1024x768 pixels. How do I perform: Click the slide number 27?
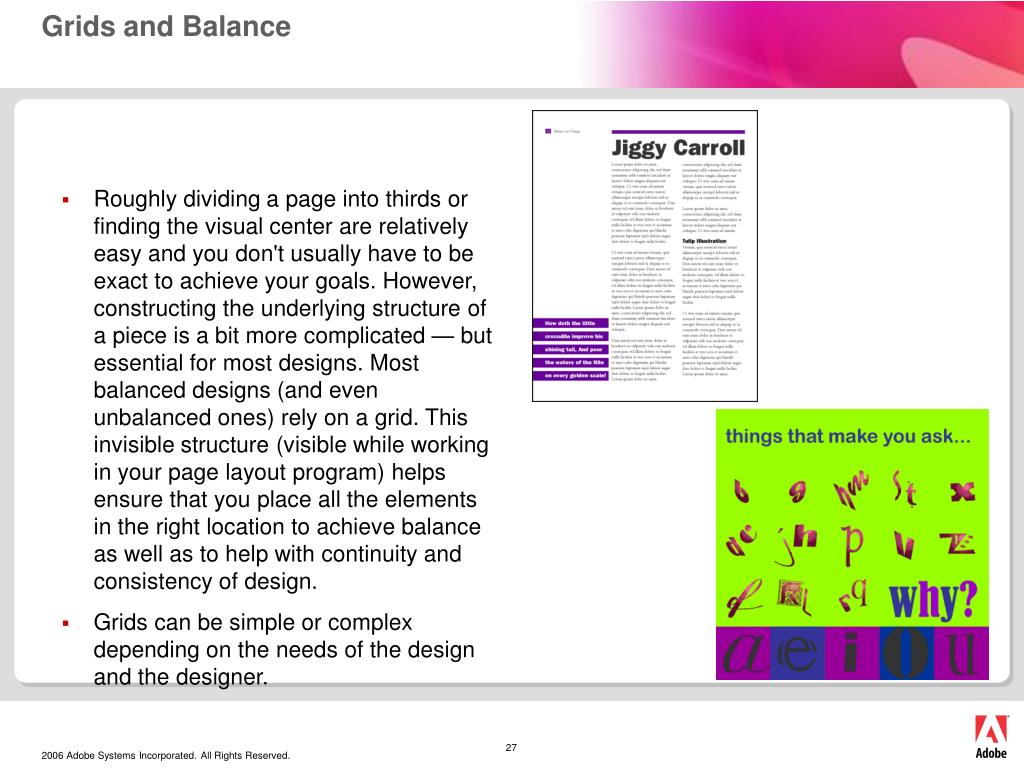pyautogui.click(x=511, y=747)
